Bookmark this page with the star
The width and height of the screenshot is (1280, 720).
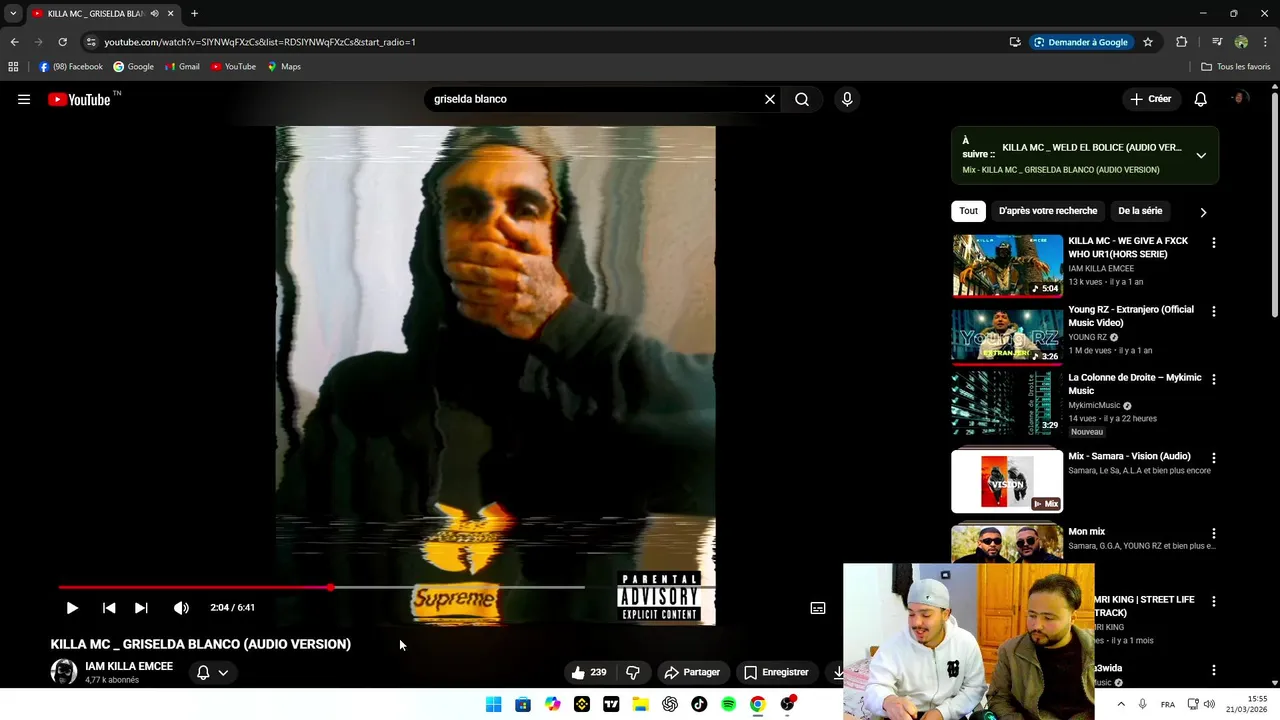[1148, 42]
